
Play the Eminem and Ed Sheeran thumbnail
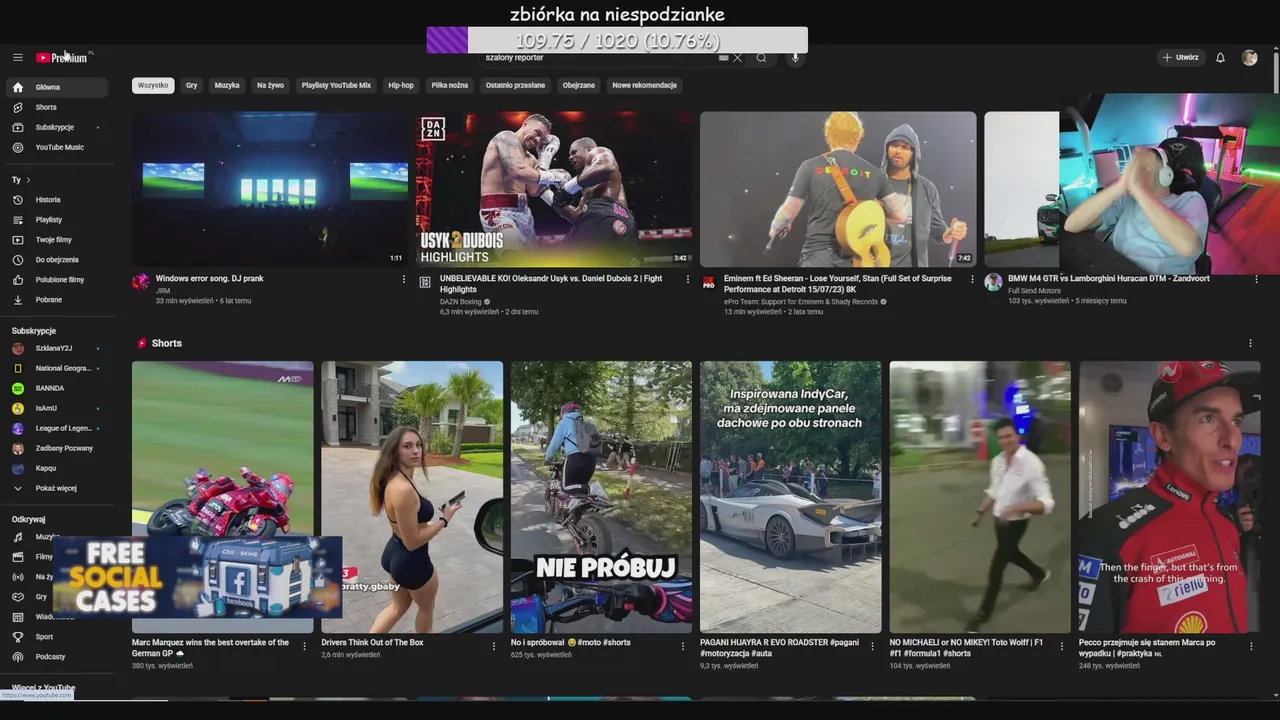click(x=838, y=189)
